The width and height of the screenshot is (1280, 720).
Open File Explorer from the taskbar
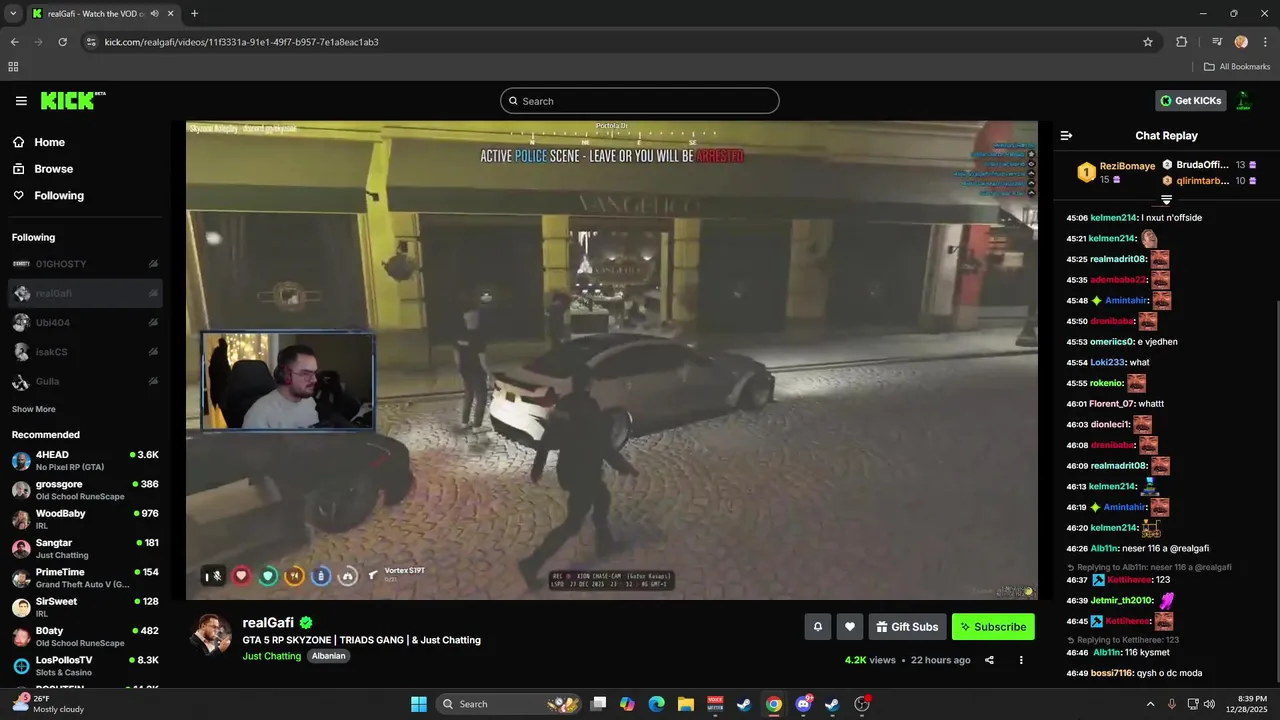[x=686, y=704]
